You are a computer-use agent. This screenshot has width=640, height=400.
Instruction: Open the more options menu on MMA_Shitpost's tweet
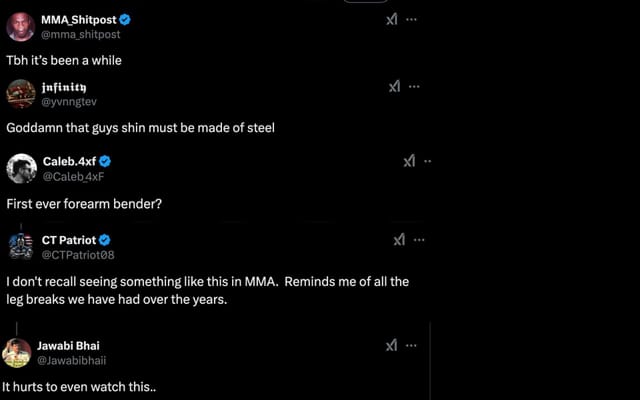click(x=413, y=19)
